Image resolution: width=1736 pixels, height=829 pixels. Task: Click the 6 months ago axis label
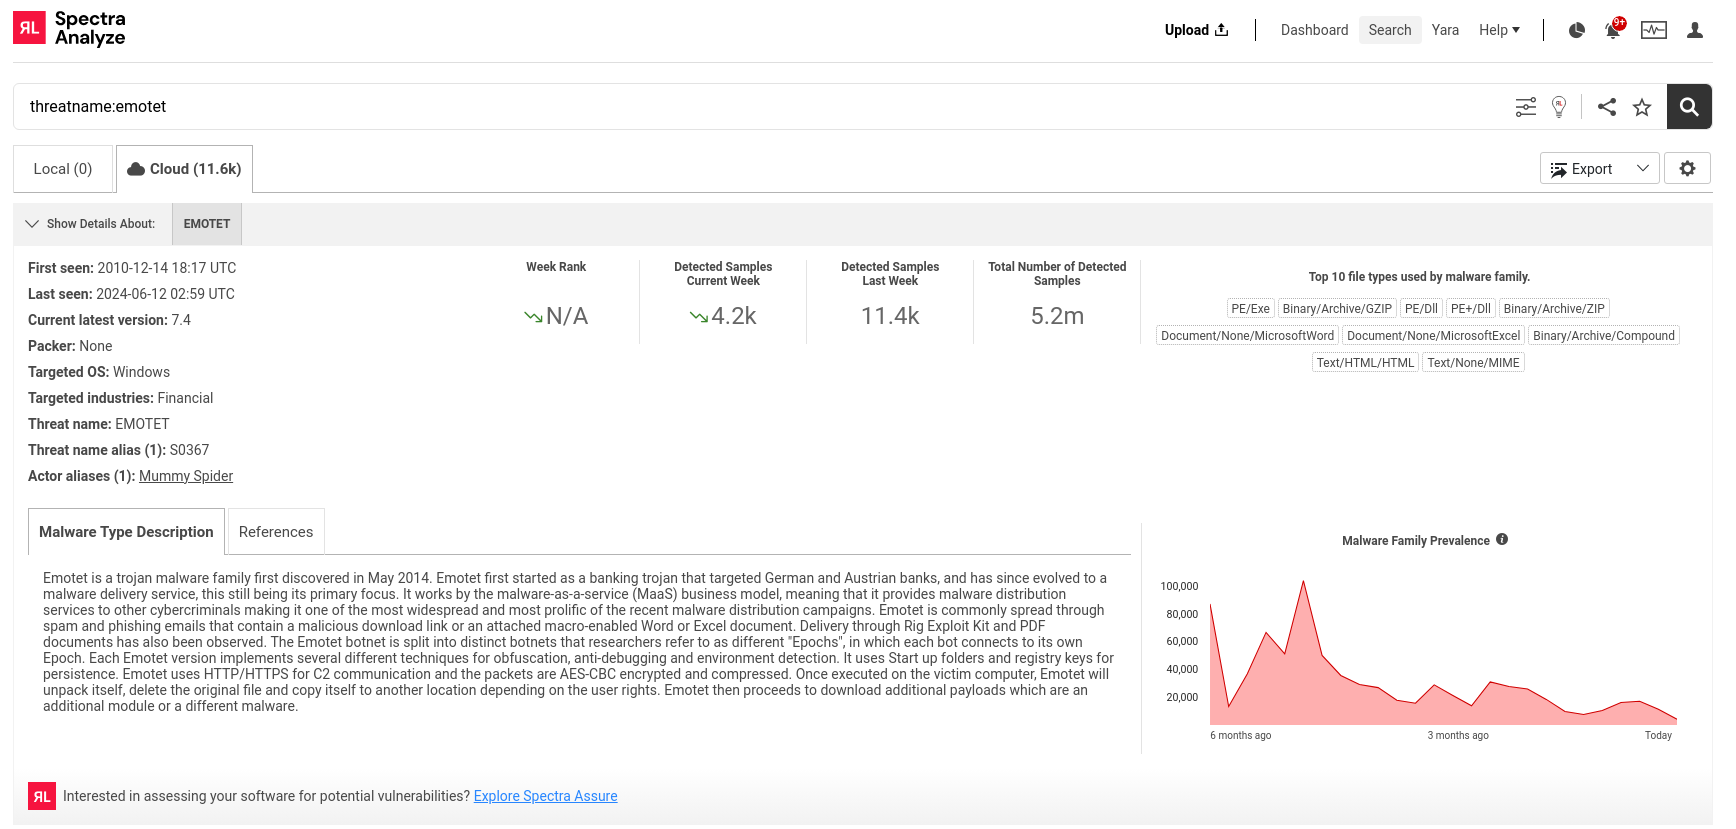[1240, 736]
